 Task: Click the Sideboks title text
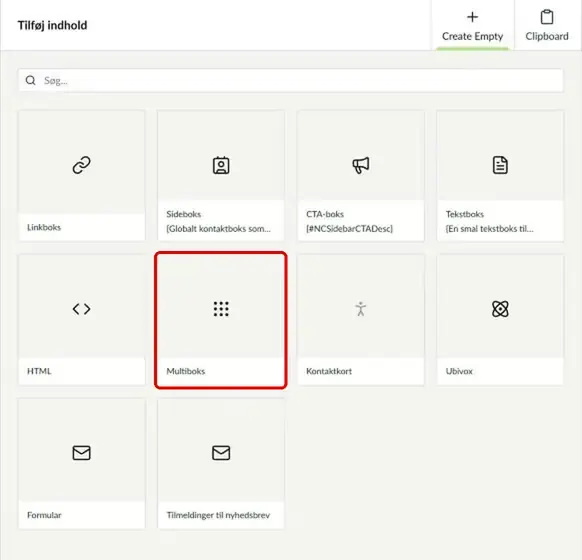[183, 214]
